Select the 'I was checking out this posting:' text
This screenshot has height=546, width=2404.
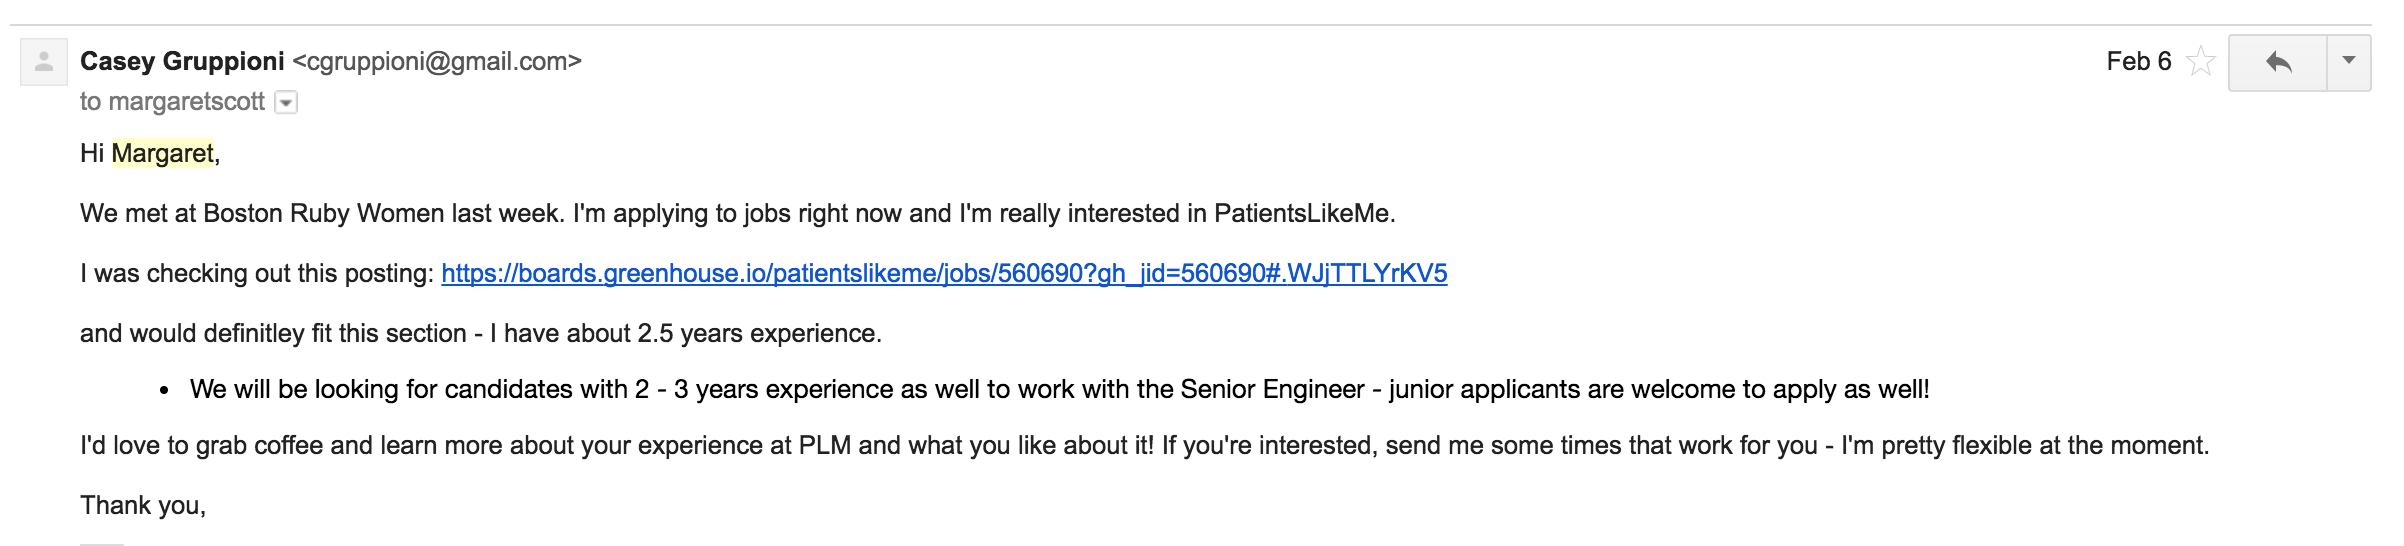[257, 274]
